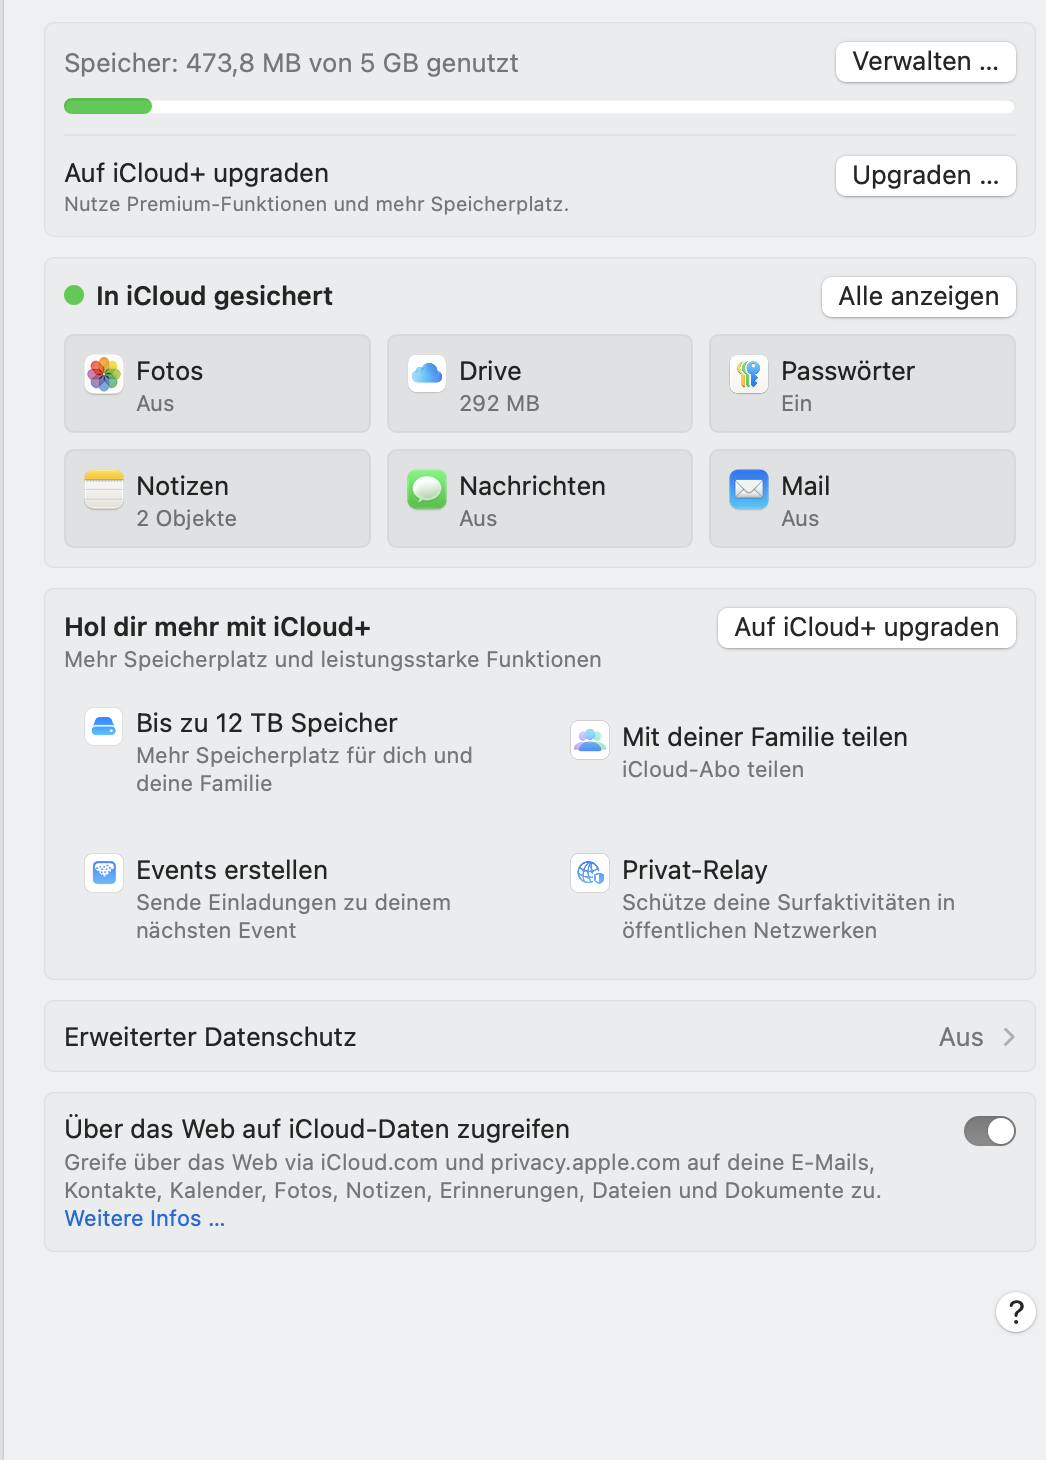Image resolution: width=1046 pixels, height=1460 pixels.
Task: Open help with the question mark button
Action: [x=1015, y=1312]
